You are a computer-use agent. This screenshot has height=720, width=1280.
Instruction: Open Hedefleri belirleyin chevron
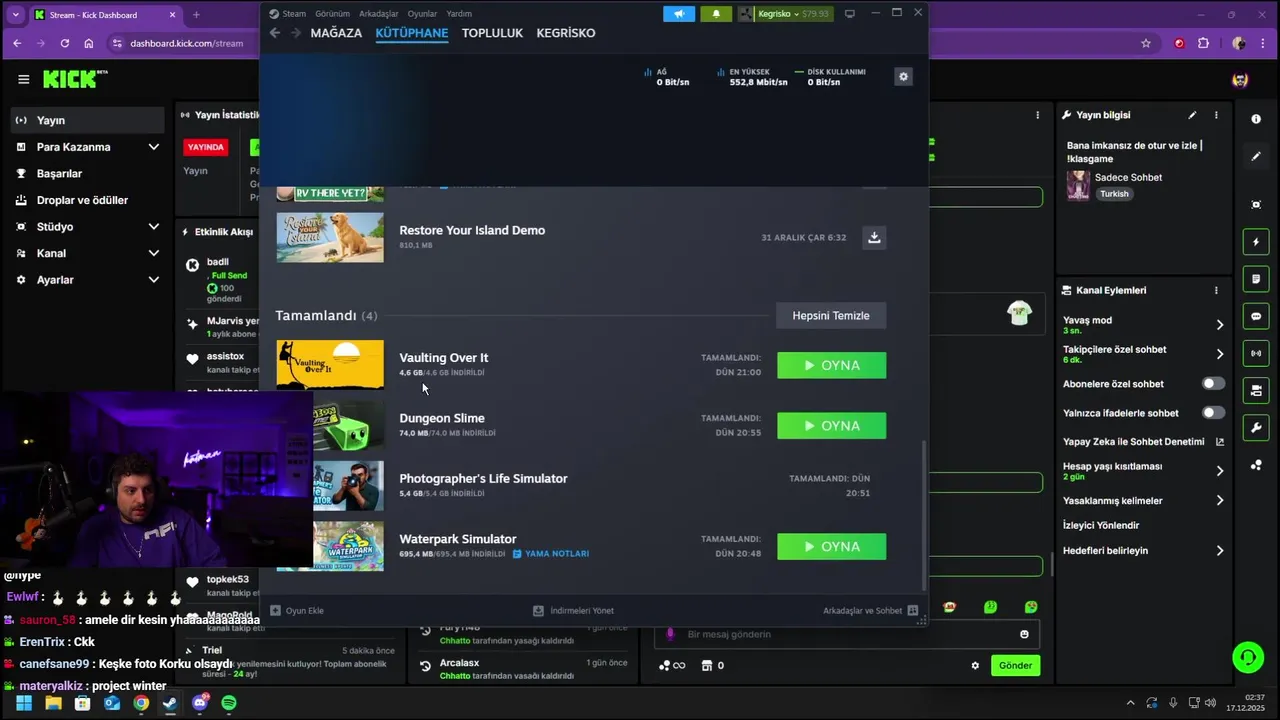[1219, 551]
